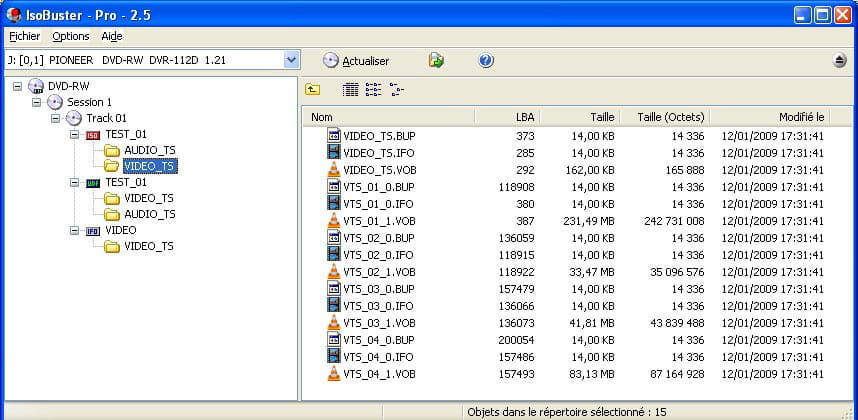Click the VTS_01_0.IFO film icon
858x420 pixels.
coord(334,204)
